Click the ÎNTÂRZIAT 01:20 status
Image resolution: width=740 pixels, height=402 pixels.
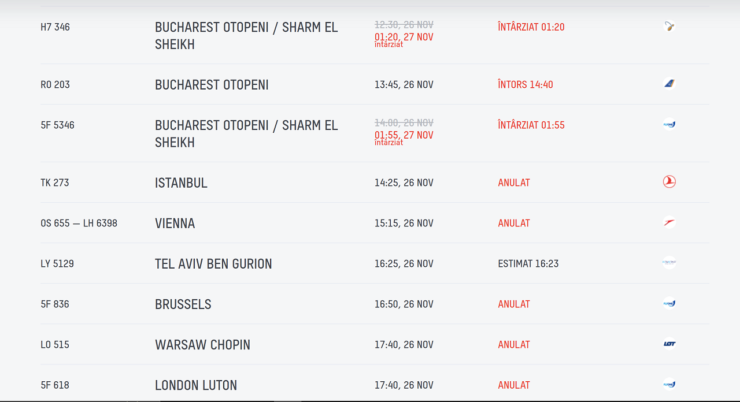[531, 27]
